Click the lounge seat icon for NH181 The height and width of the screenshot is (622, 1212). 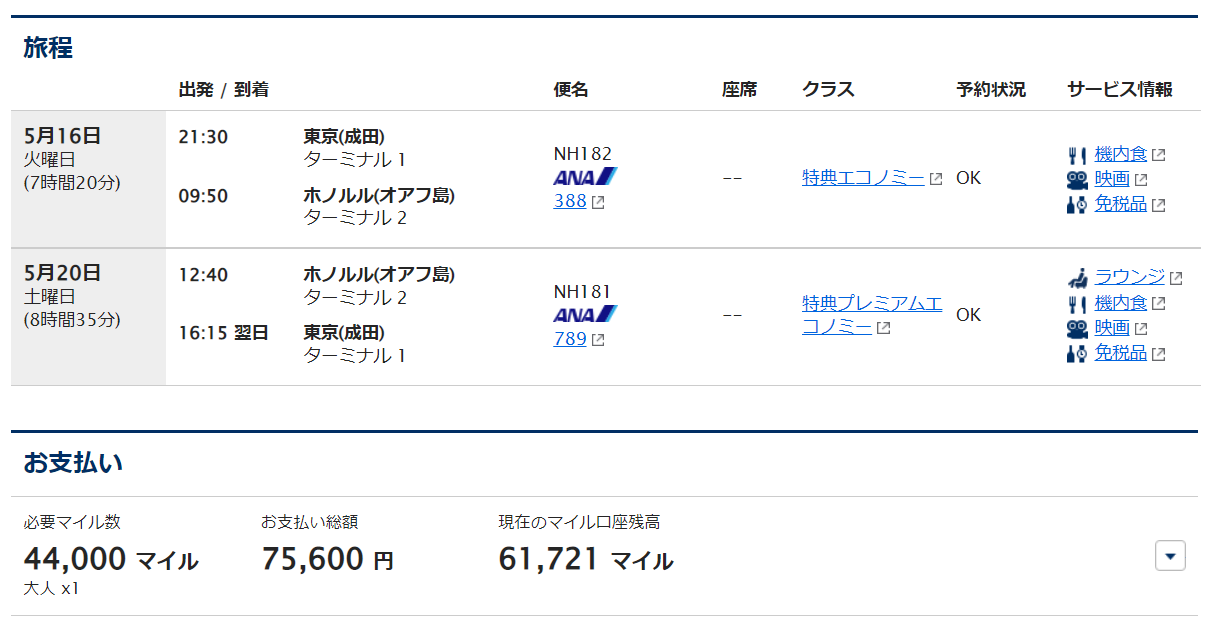1077,277
